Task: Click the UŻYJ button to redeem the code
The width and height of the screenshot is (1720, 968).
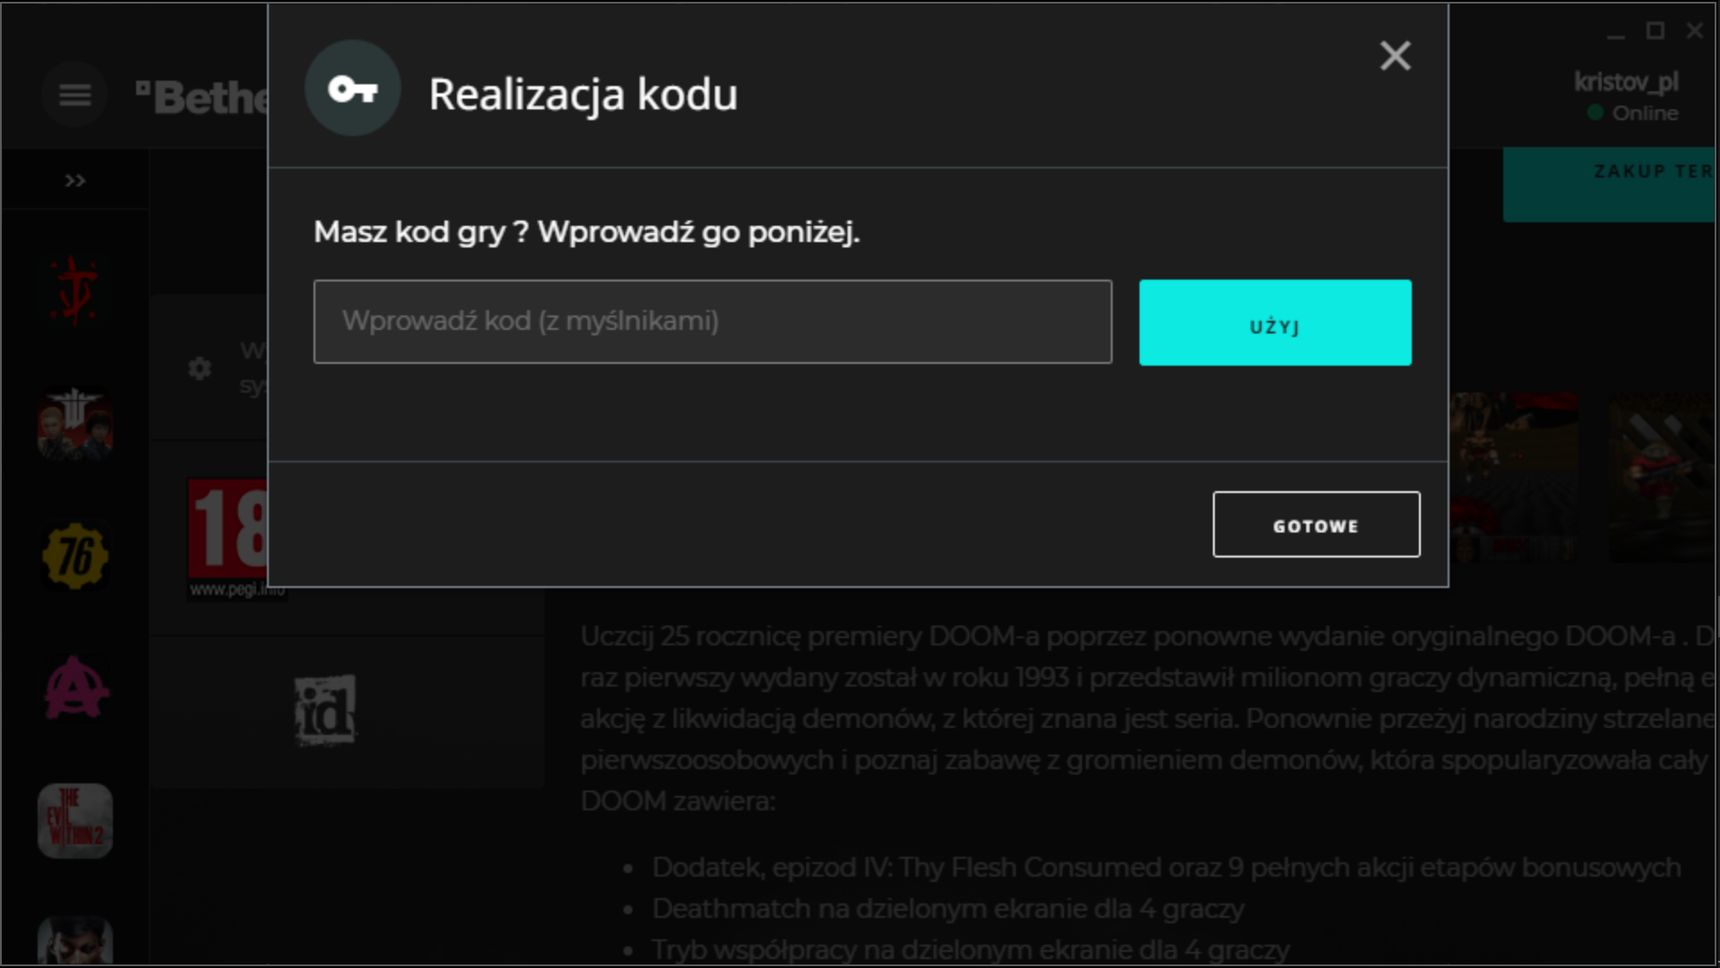Action: pyautogui.click(x=1275, y=322)
